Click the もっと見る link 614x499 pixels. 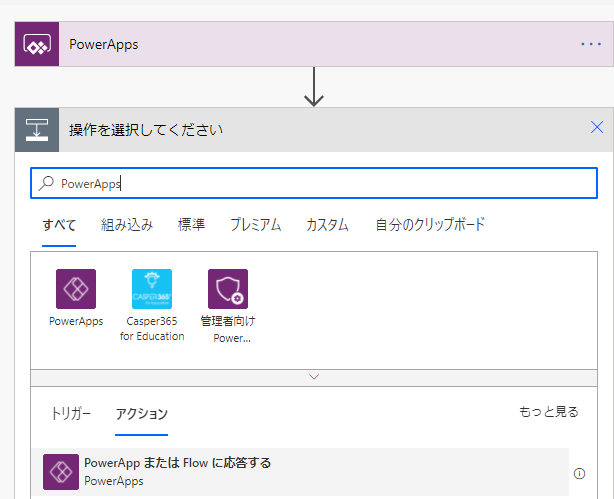pos(549,412)
